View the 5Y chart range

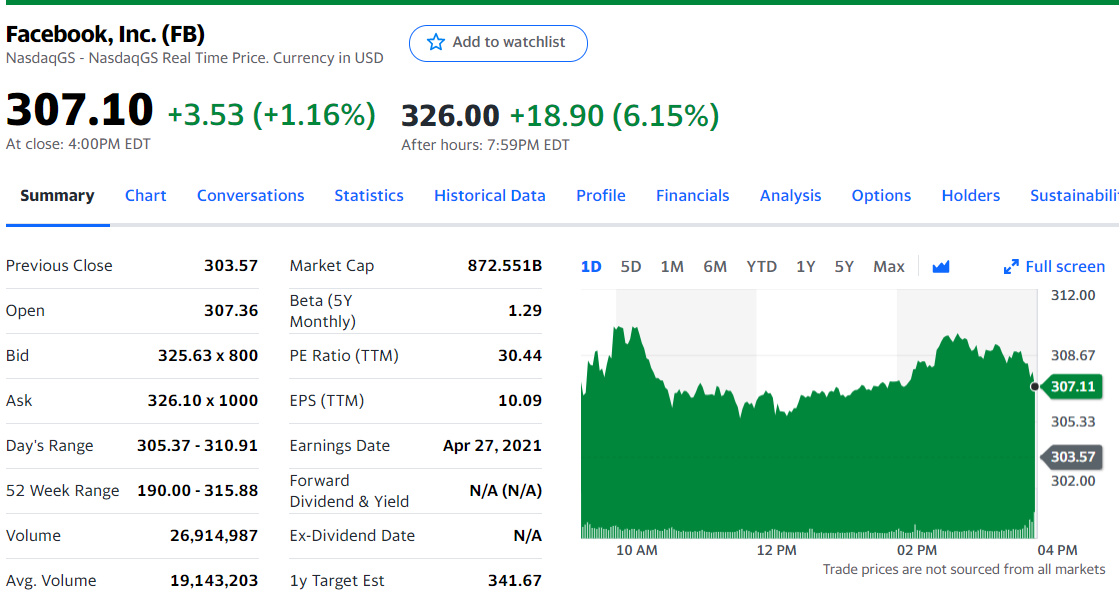844,267
